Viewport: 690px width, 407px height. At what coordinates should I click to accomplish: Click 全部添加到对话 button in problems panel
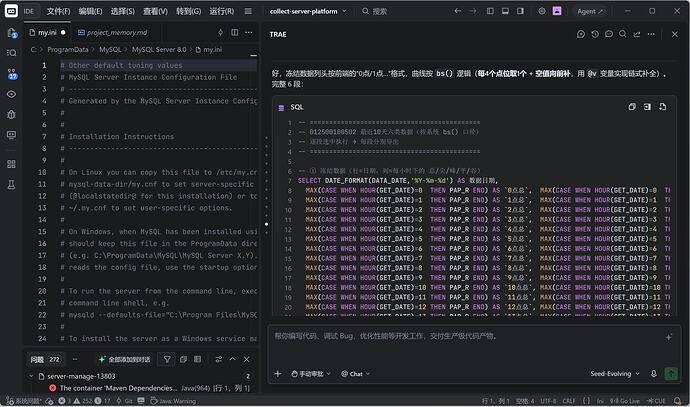(x=125, y=359)
